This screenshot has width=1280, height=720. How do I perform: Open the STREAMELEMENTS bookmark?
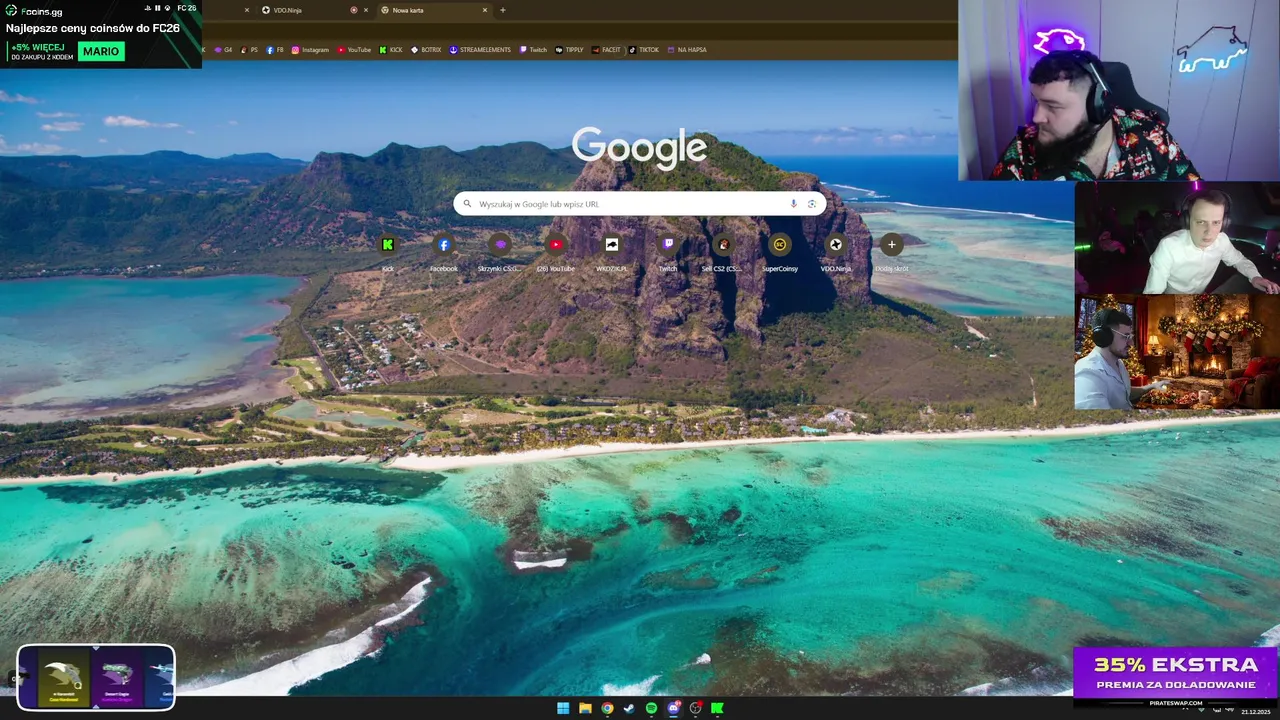click(x=480, y=50)
